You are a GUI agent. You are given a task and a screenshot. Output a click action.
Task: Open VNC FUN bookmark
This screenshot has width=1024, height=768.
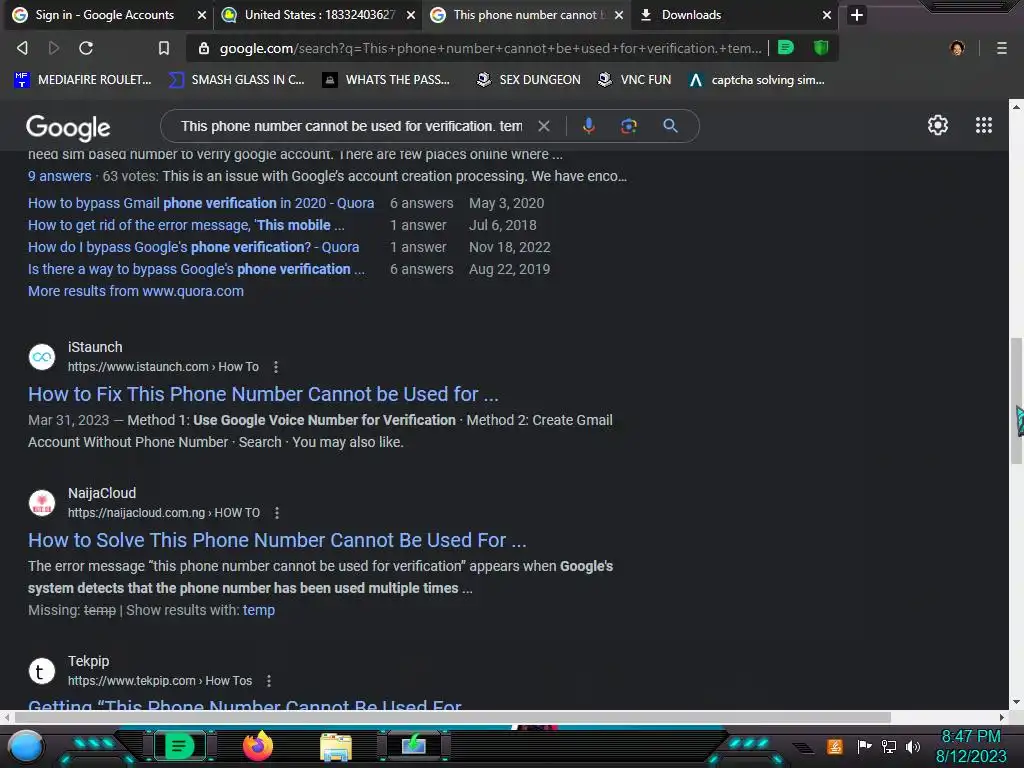[x=635, y=80]
